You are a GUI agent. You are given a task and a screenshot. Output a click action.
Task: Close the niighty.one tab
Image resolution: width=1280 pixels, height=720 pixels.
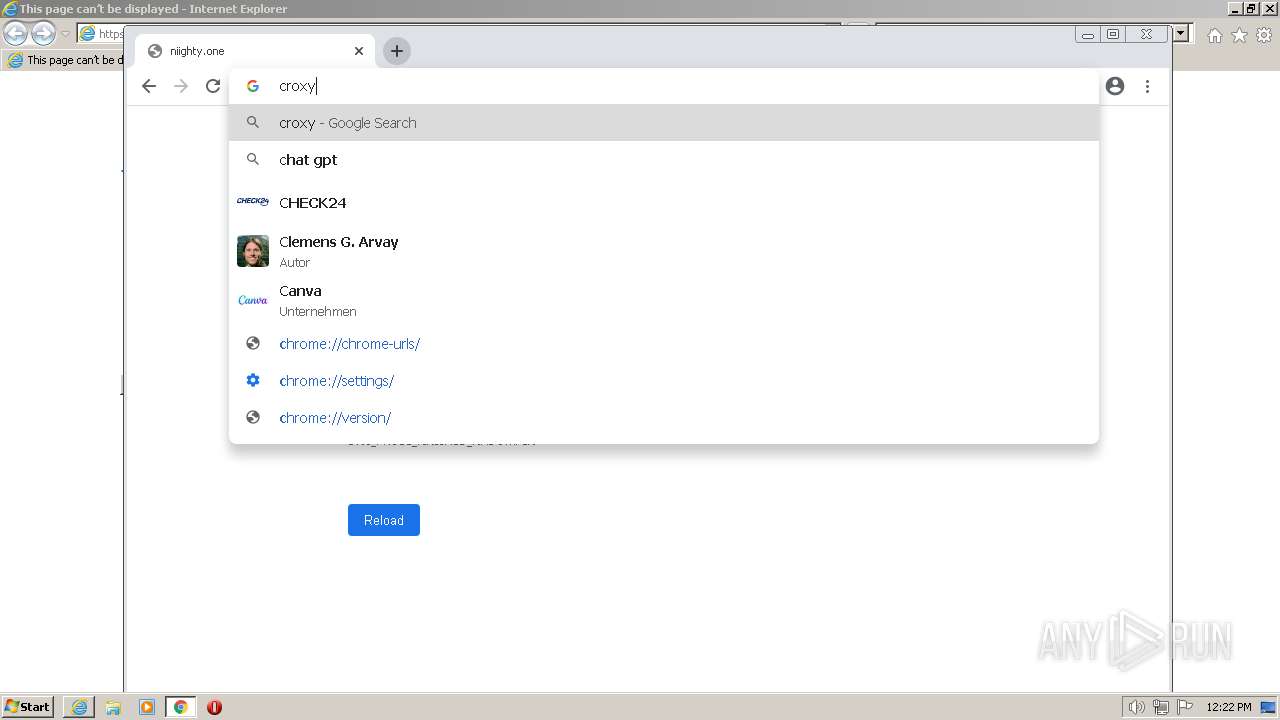[x=359, y=51]
